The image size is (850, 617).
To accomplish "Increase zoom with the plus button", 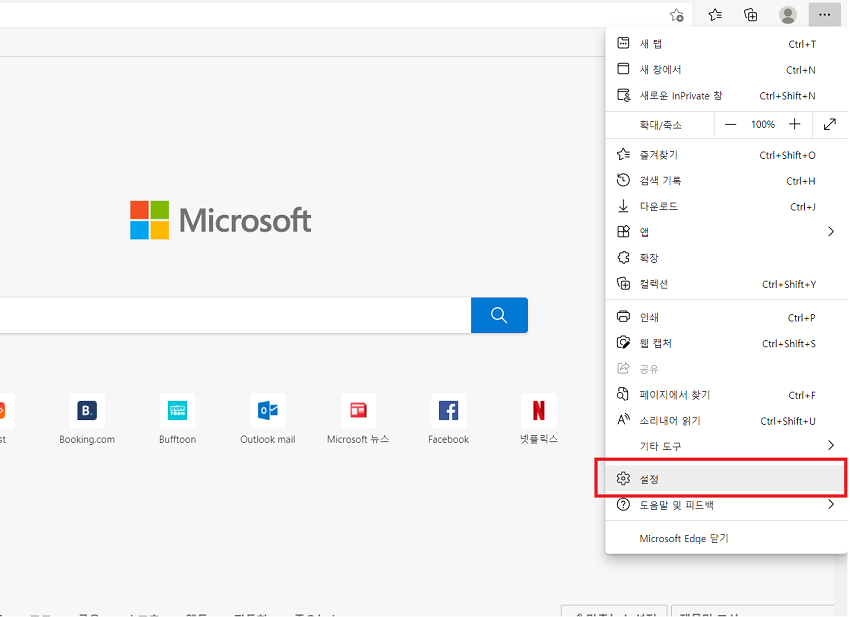I will (794, 124).
